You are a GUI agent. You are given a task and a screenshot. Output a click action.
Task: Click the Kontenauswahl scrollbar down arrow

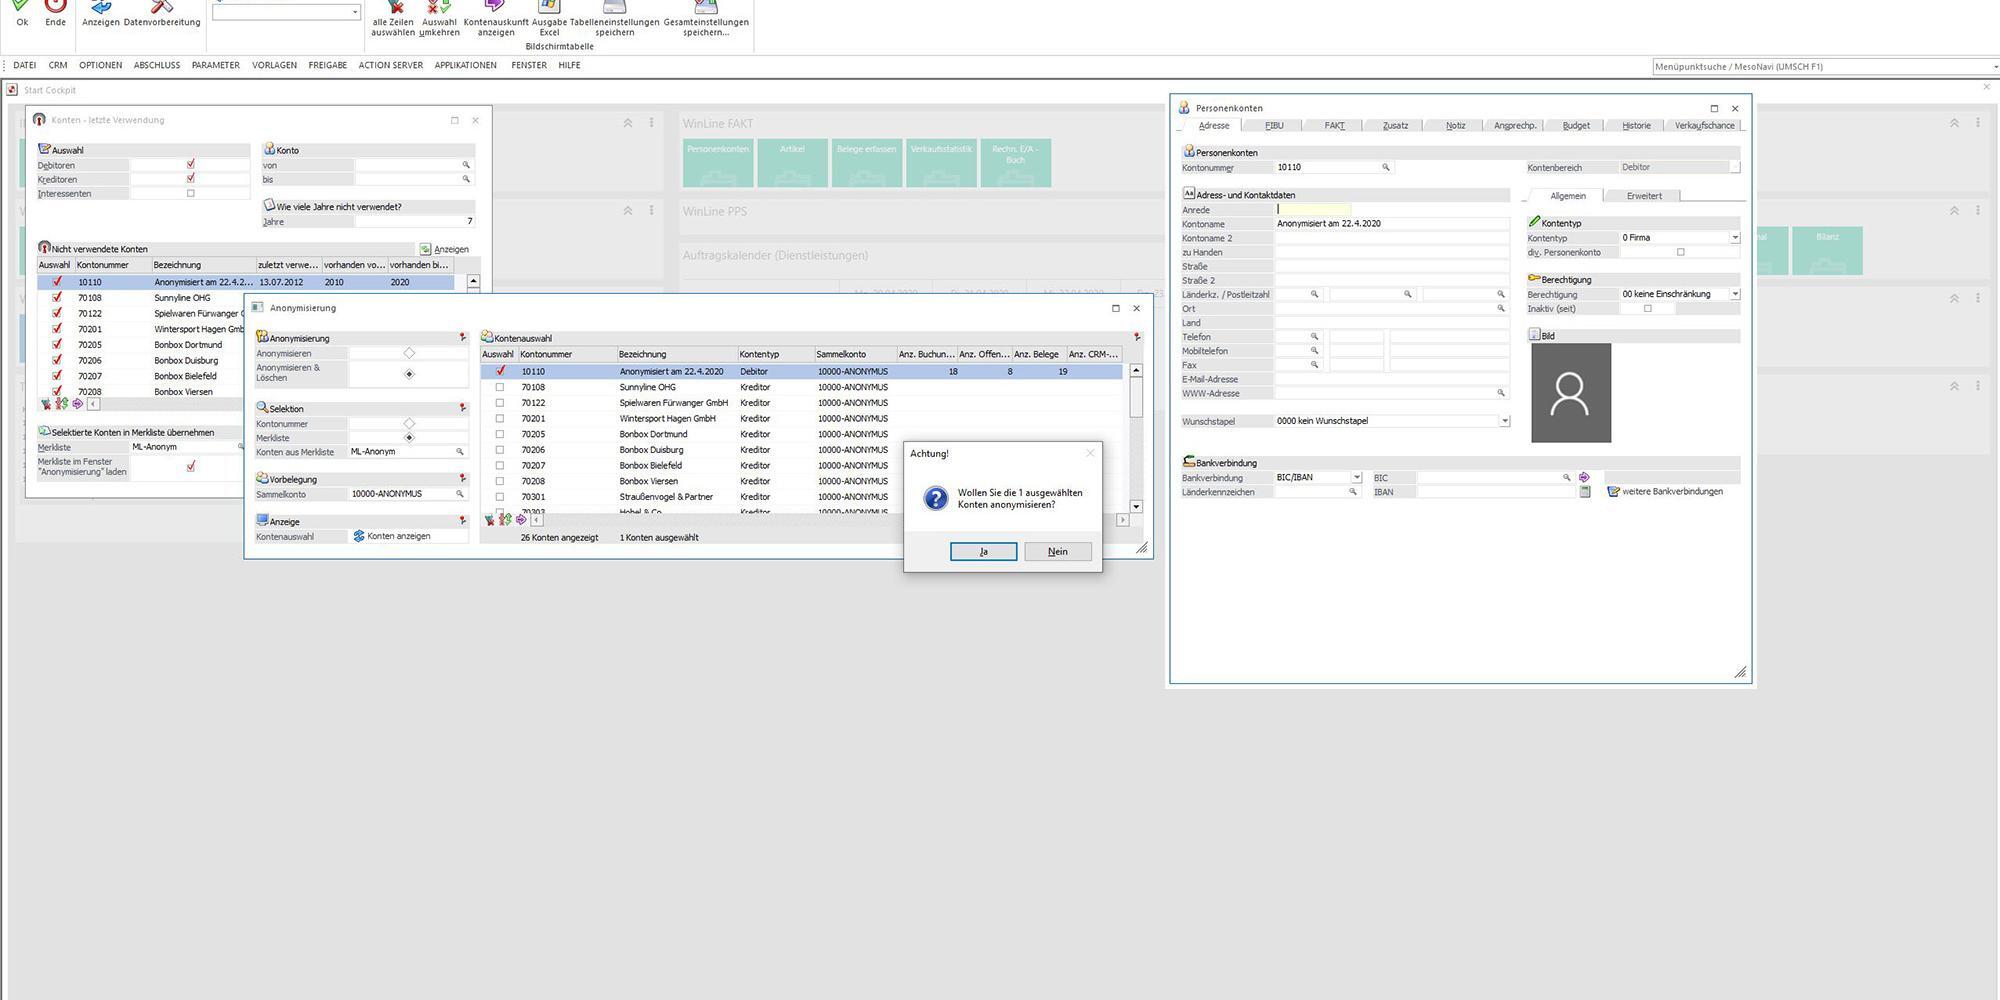click(x=1136, y=507)
